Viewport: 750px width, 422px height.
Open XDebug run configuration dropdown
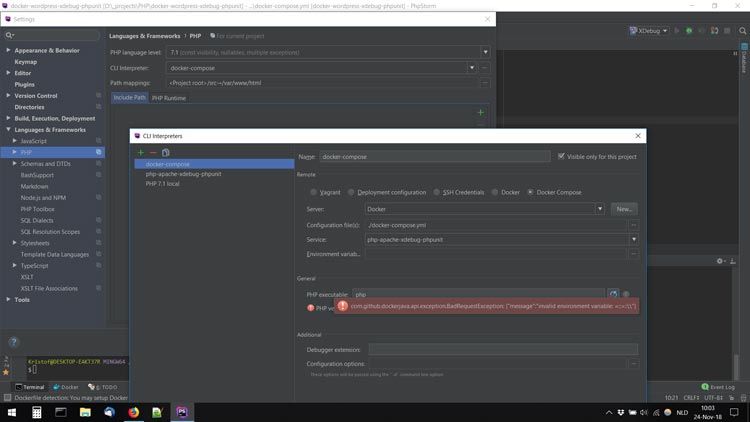click(649, 31)
